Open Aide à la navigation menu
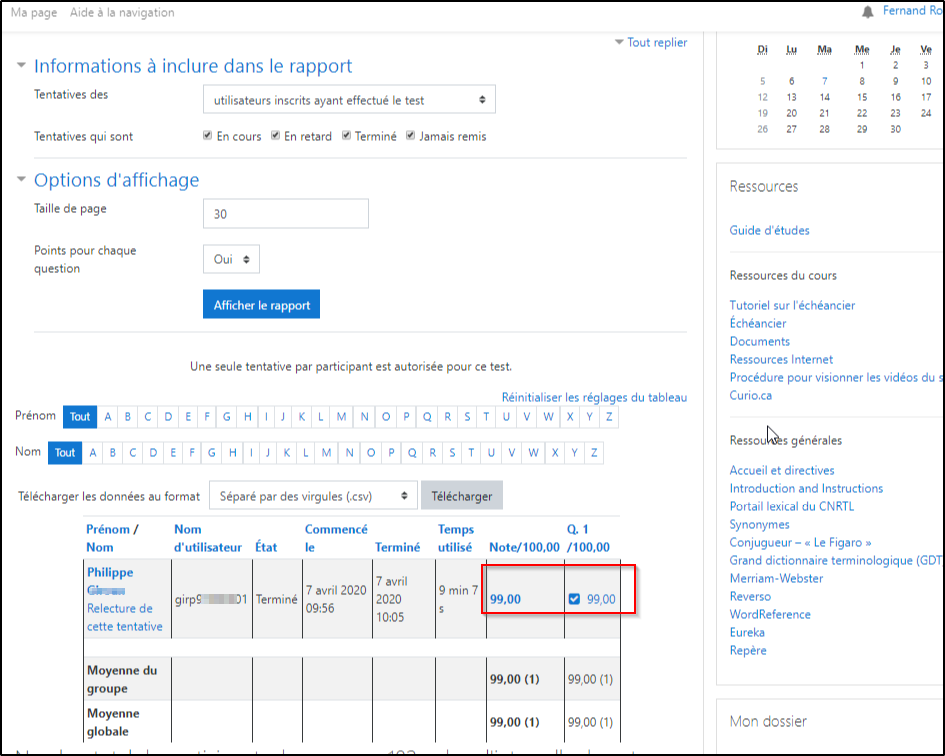This screenshot has height=756, width=945. point(122,12)
